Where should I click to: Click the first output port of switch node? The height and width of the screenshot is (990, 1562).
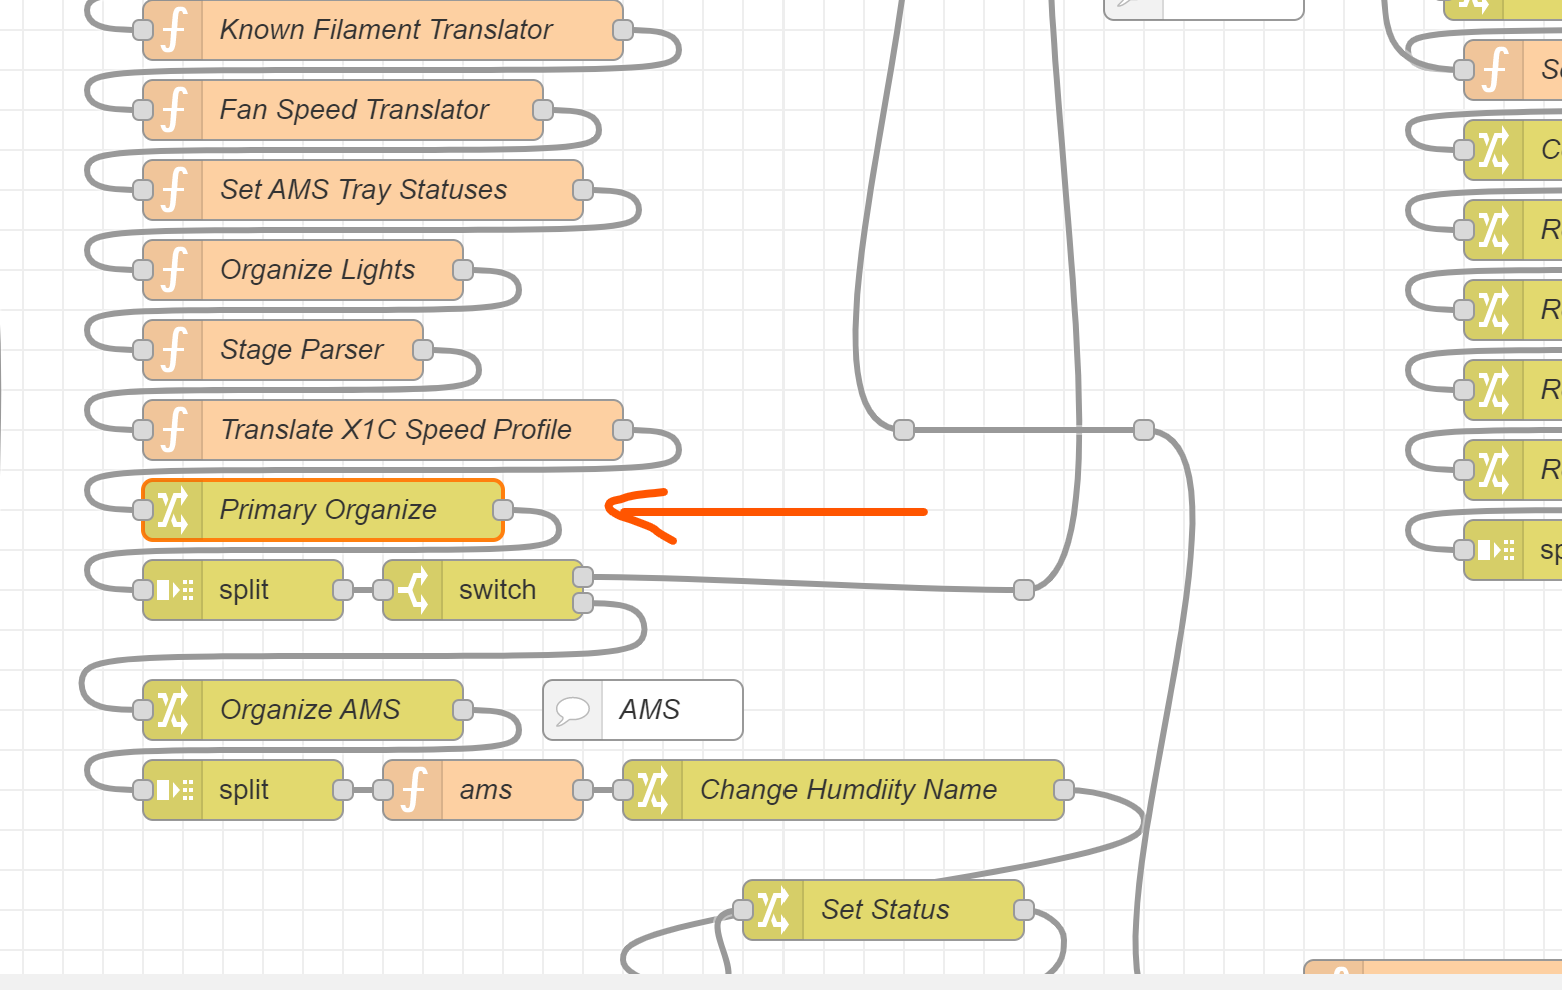click(583, 577)
